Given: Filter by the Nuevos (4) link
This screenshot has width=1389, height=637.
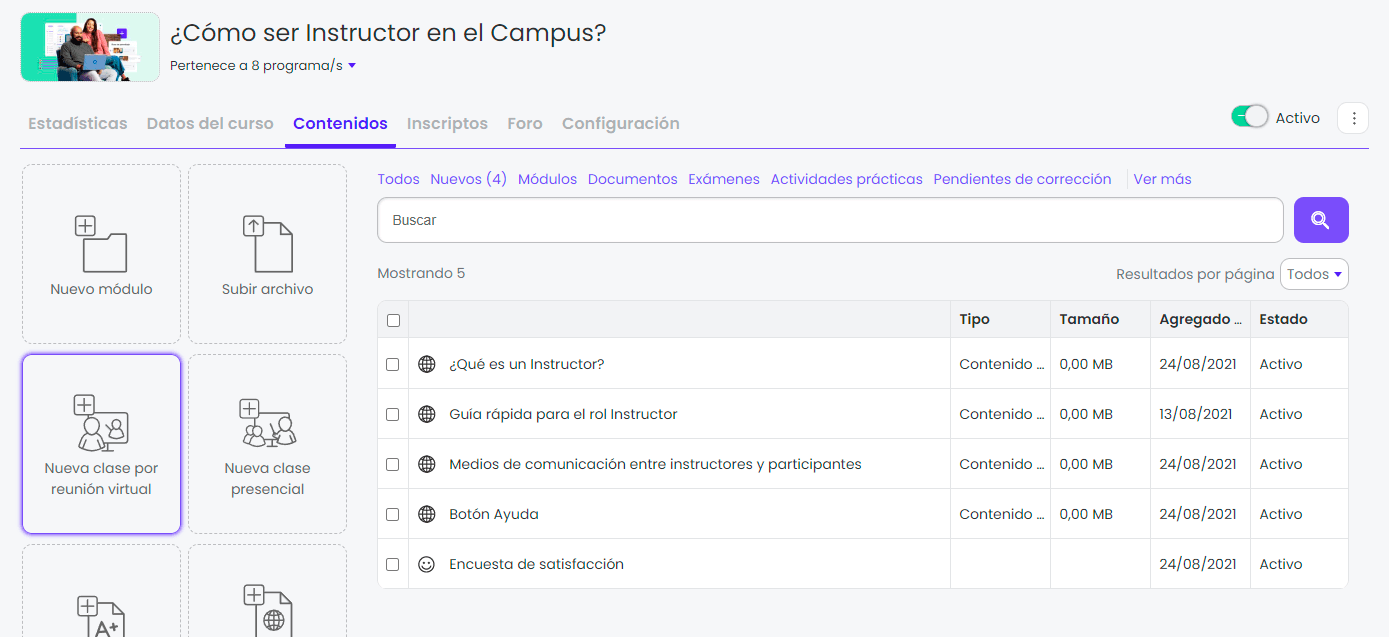Looking at the screenshot, I should (468, 179).
